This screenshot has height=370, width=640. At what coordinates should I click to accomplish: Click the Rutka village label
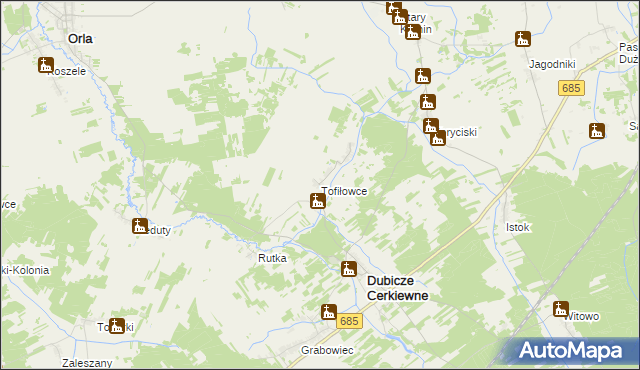272,258
